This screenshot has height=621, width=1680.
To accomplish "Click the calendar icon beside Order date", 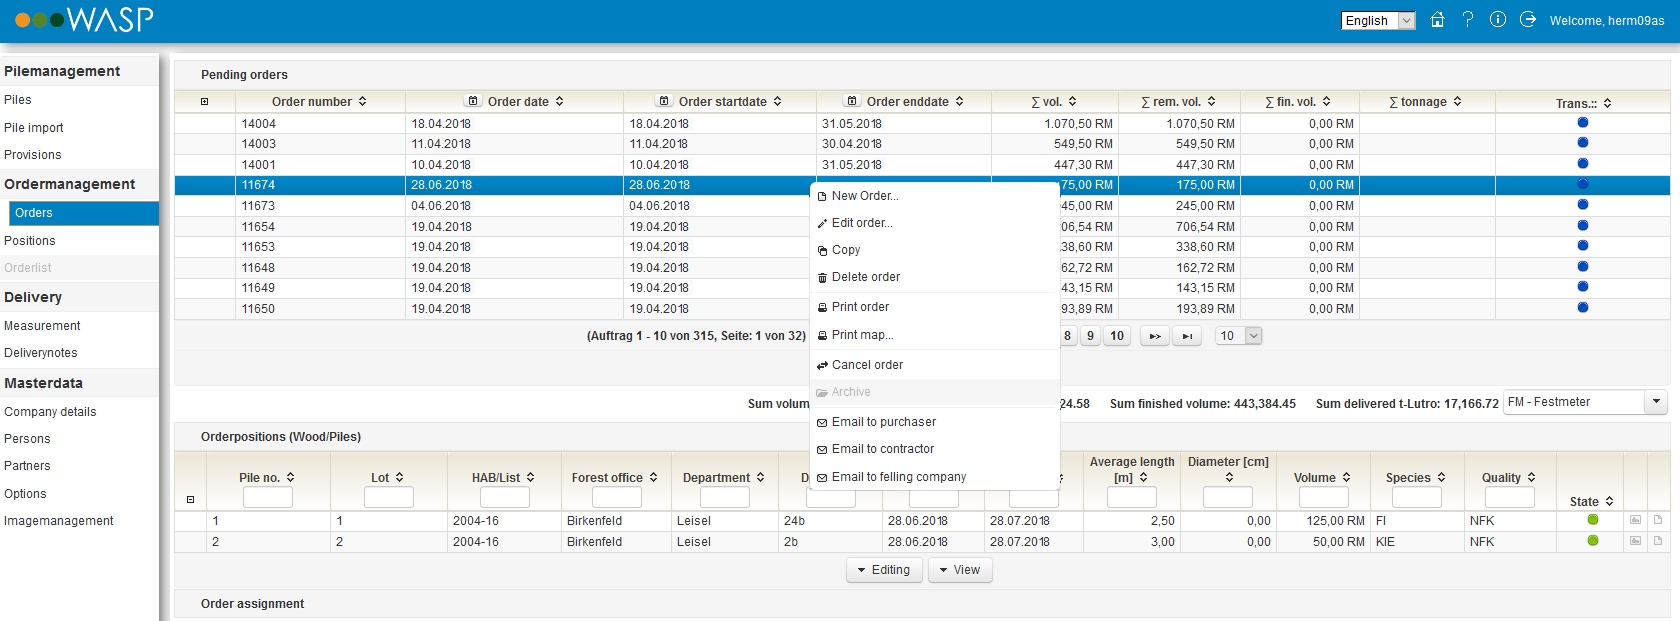I will tap(473, 101).
